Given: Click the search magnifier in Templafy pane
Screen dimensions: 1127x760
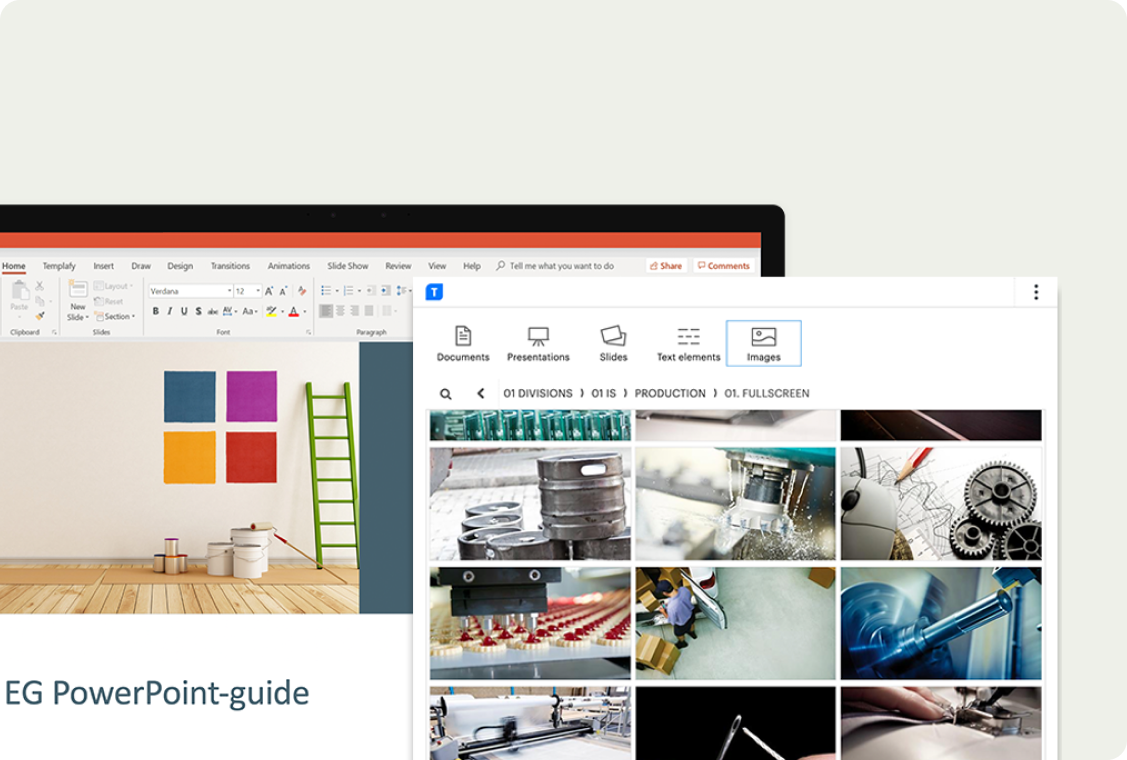Looking at the screenshot, I should [446, 394].
